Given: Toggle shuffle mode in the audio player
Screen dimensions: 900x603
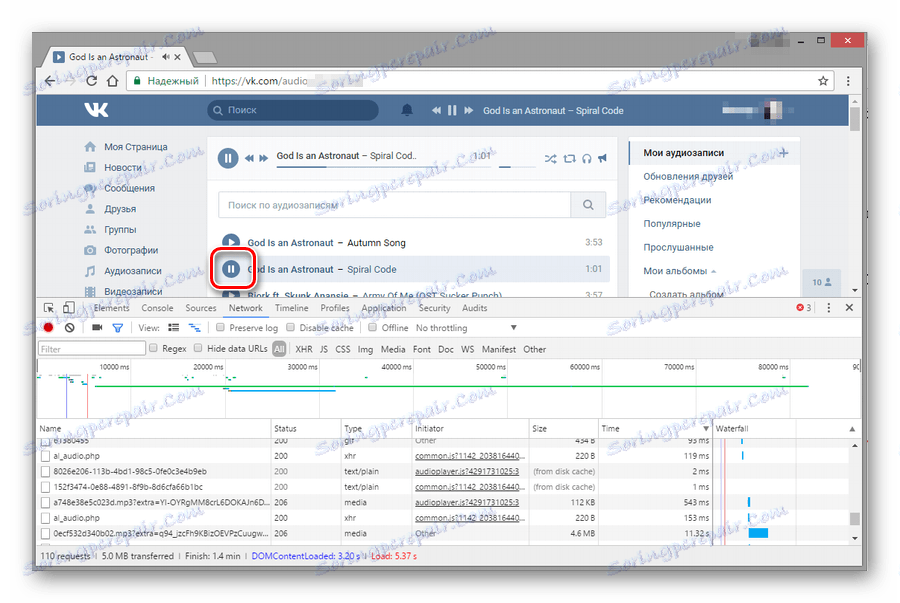Looking at the screenshot, I should [550, 158].
